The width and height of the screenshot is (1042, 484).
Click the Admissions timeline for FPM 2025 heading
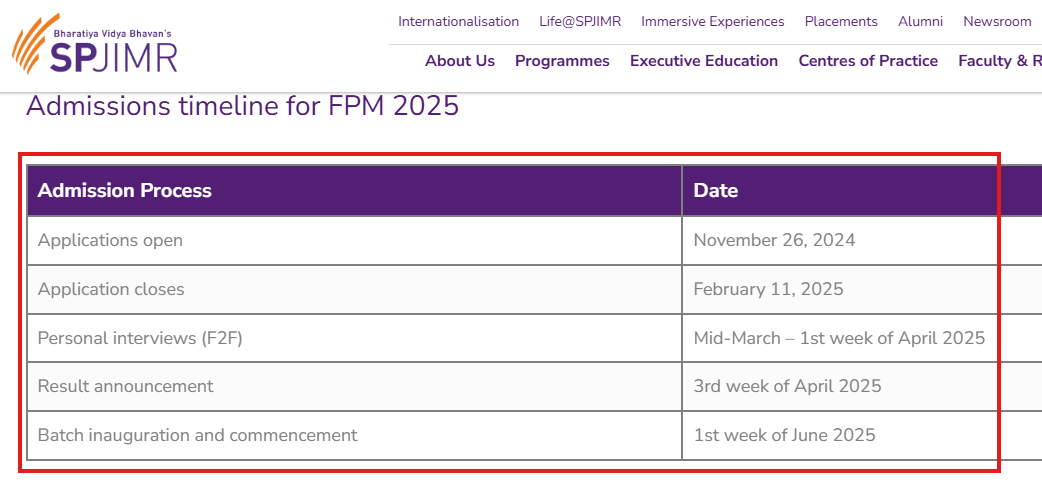click(x=243, y=106)
